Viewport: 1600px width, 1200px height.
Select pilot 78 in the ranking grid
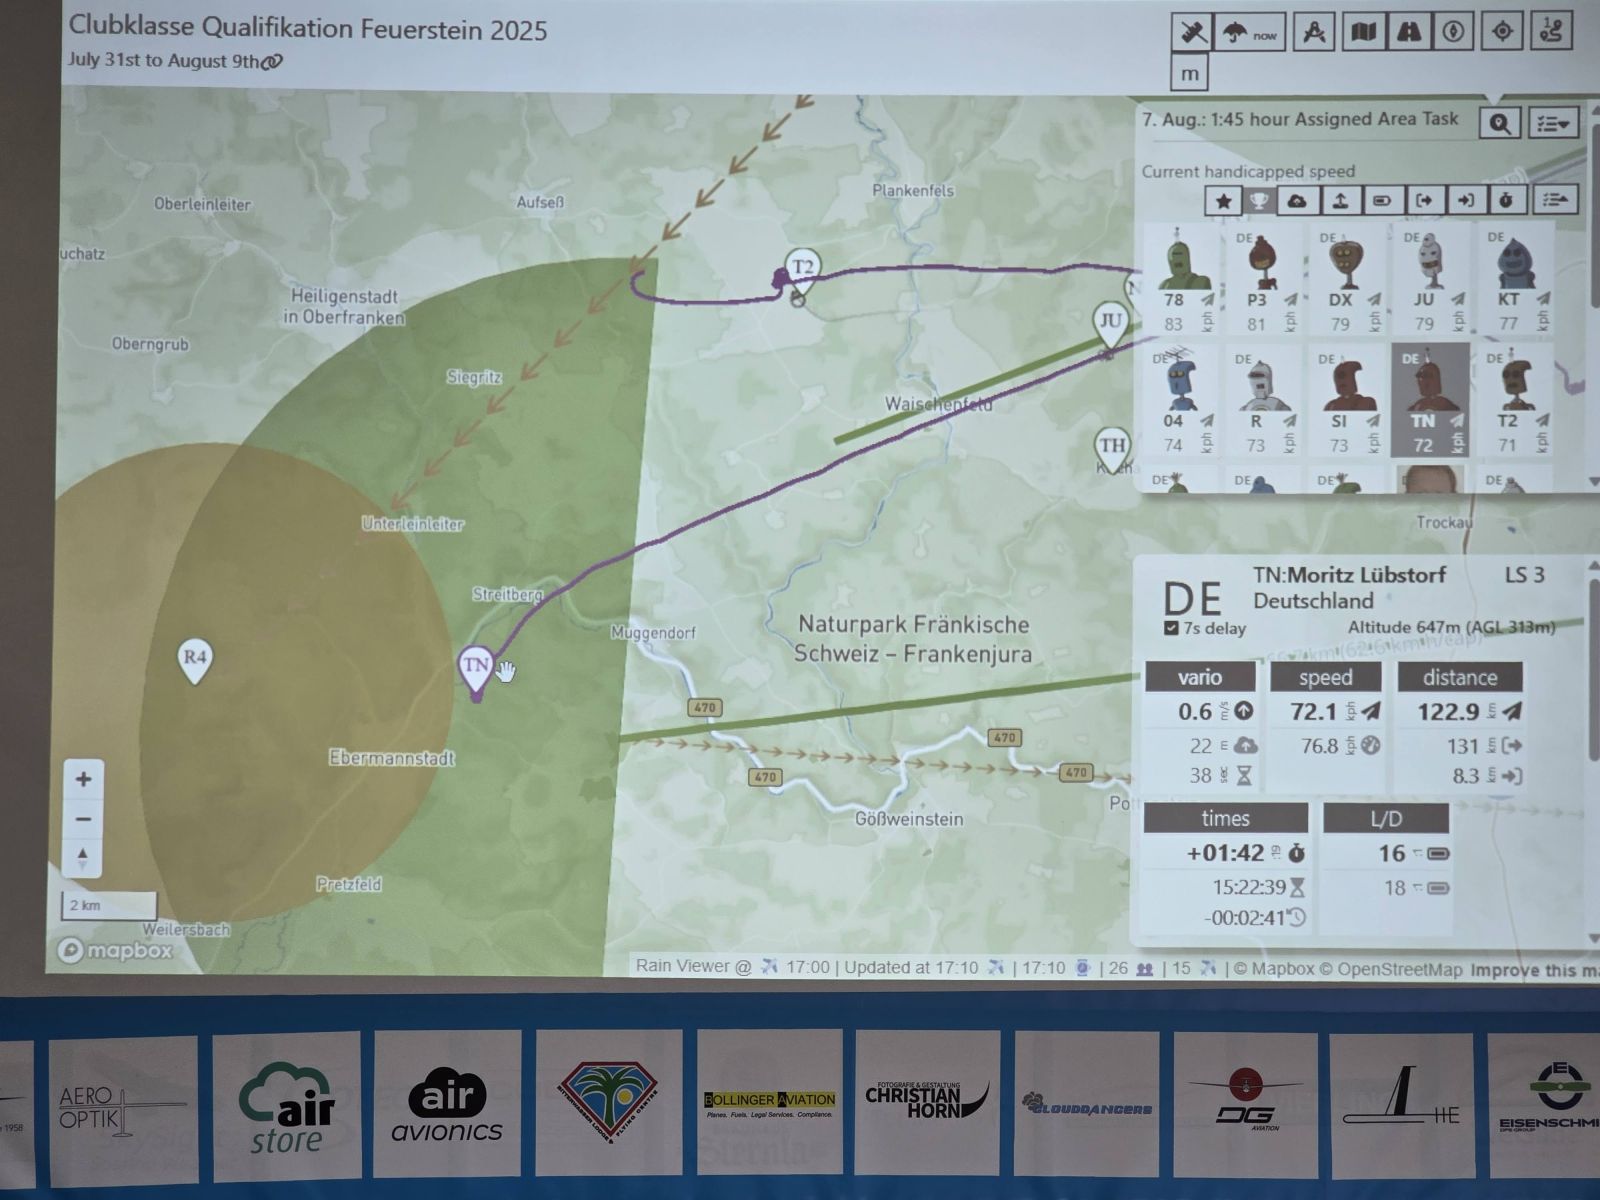coord(1181,278)
